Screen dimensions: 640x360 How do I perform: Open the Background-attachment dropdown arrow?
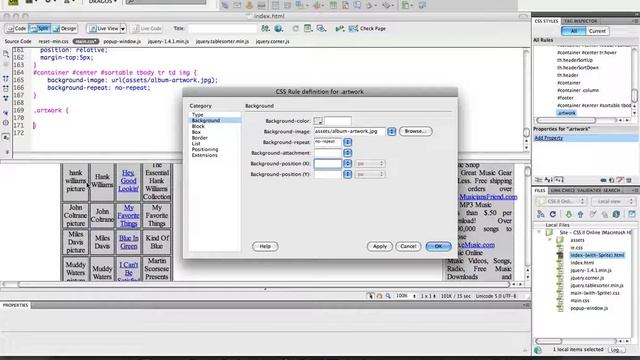[347, 153]
